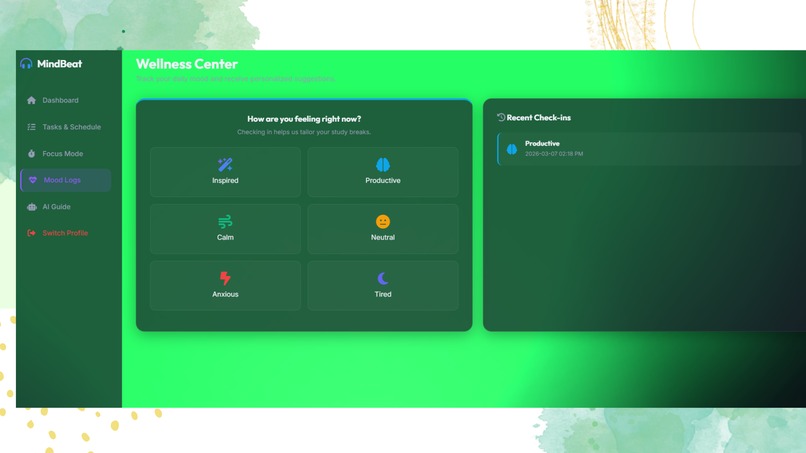This screenshot has width=806, height=453.
Task: Click the MindBeat headphones logo icon
Action: pos(26,64)
